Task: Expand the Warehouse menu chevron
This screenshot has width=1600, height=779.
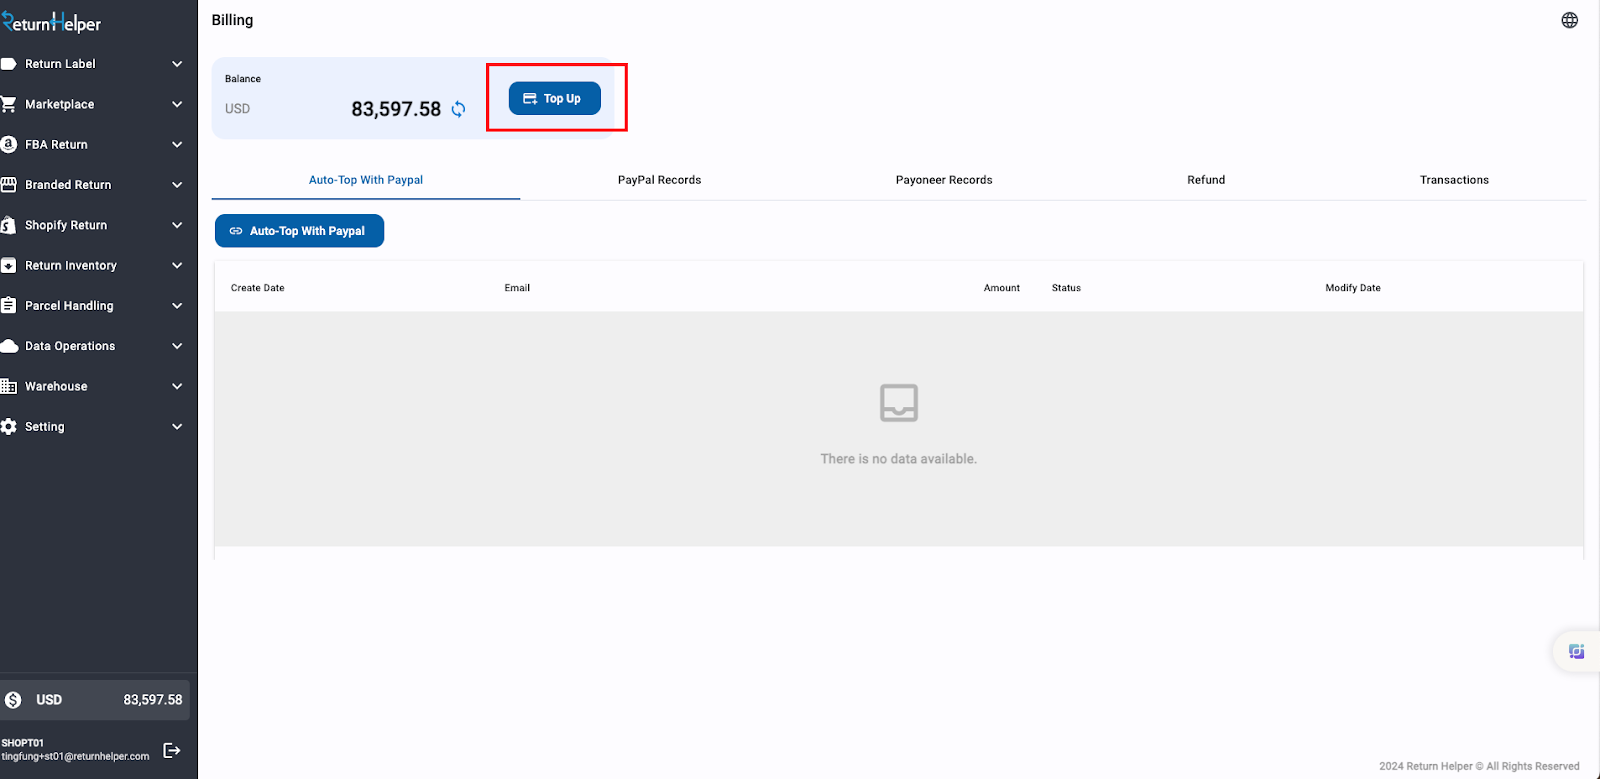Action: tap(177, 386)
